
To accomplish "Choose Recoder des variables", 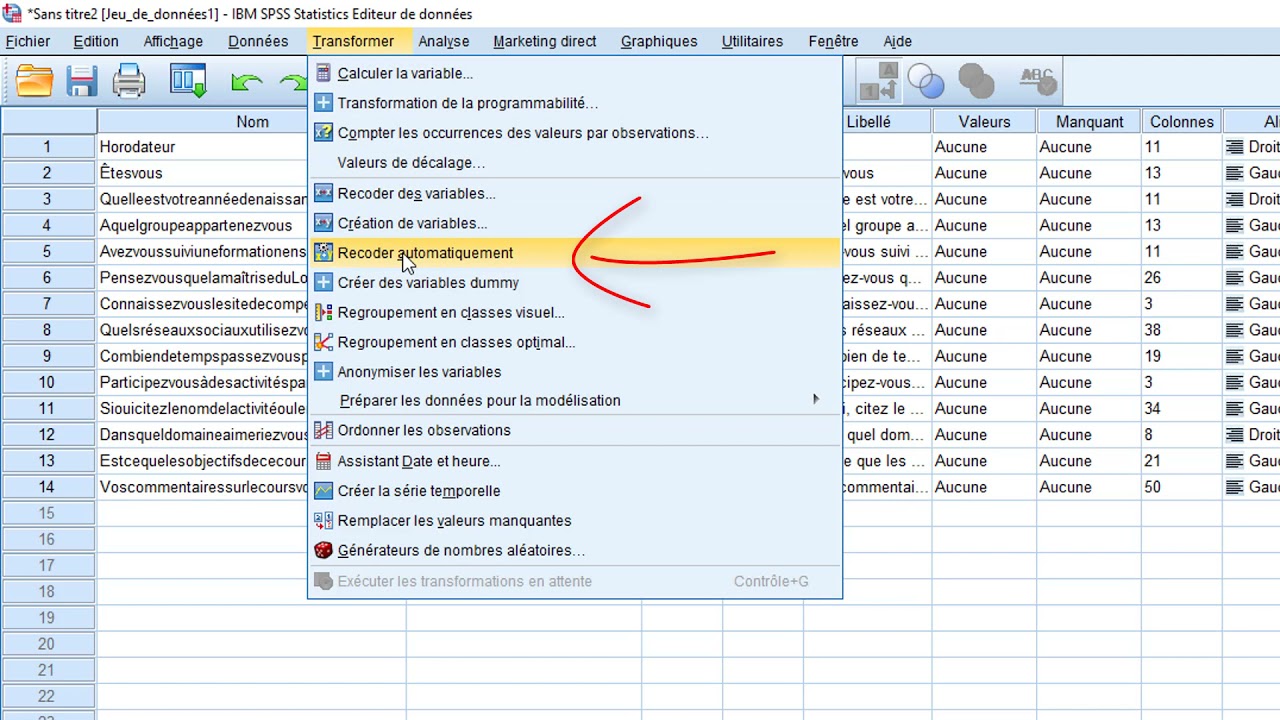I will [x=574, y=193].
